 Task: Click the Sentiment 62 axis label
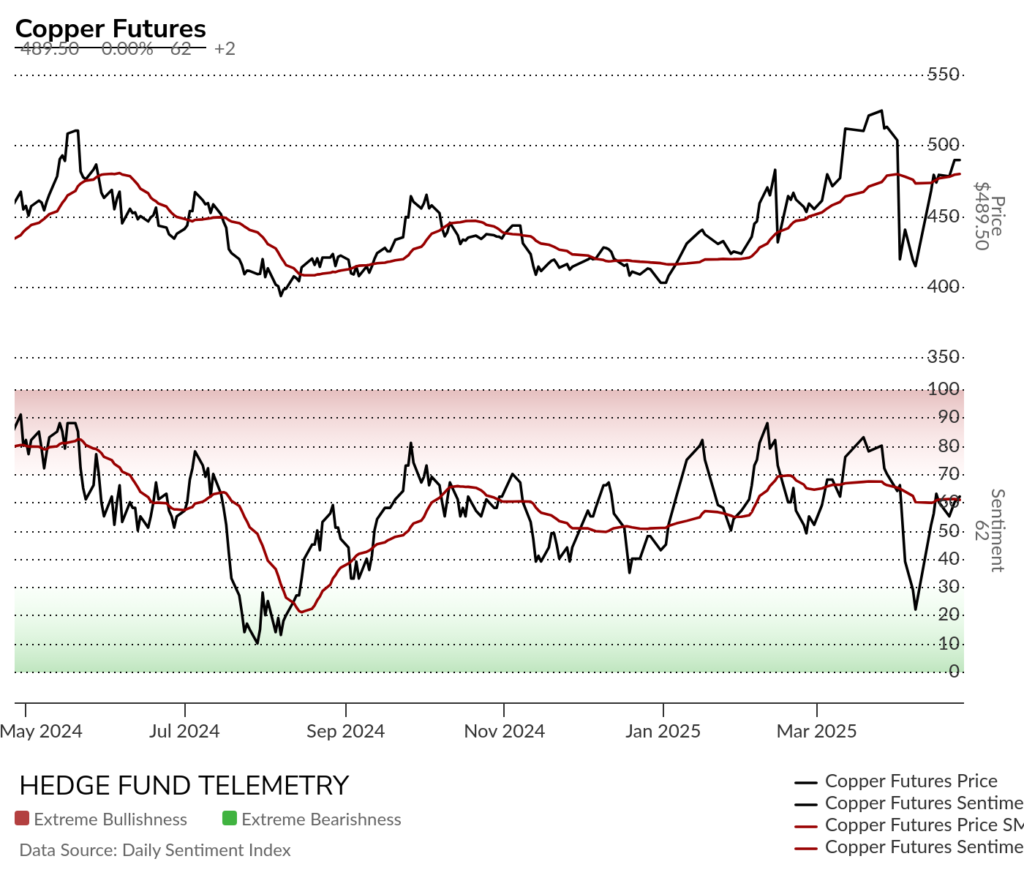point(989,530)
